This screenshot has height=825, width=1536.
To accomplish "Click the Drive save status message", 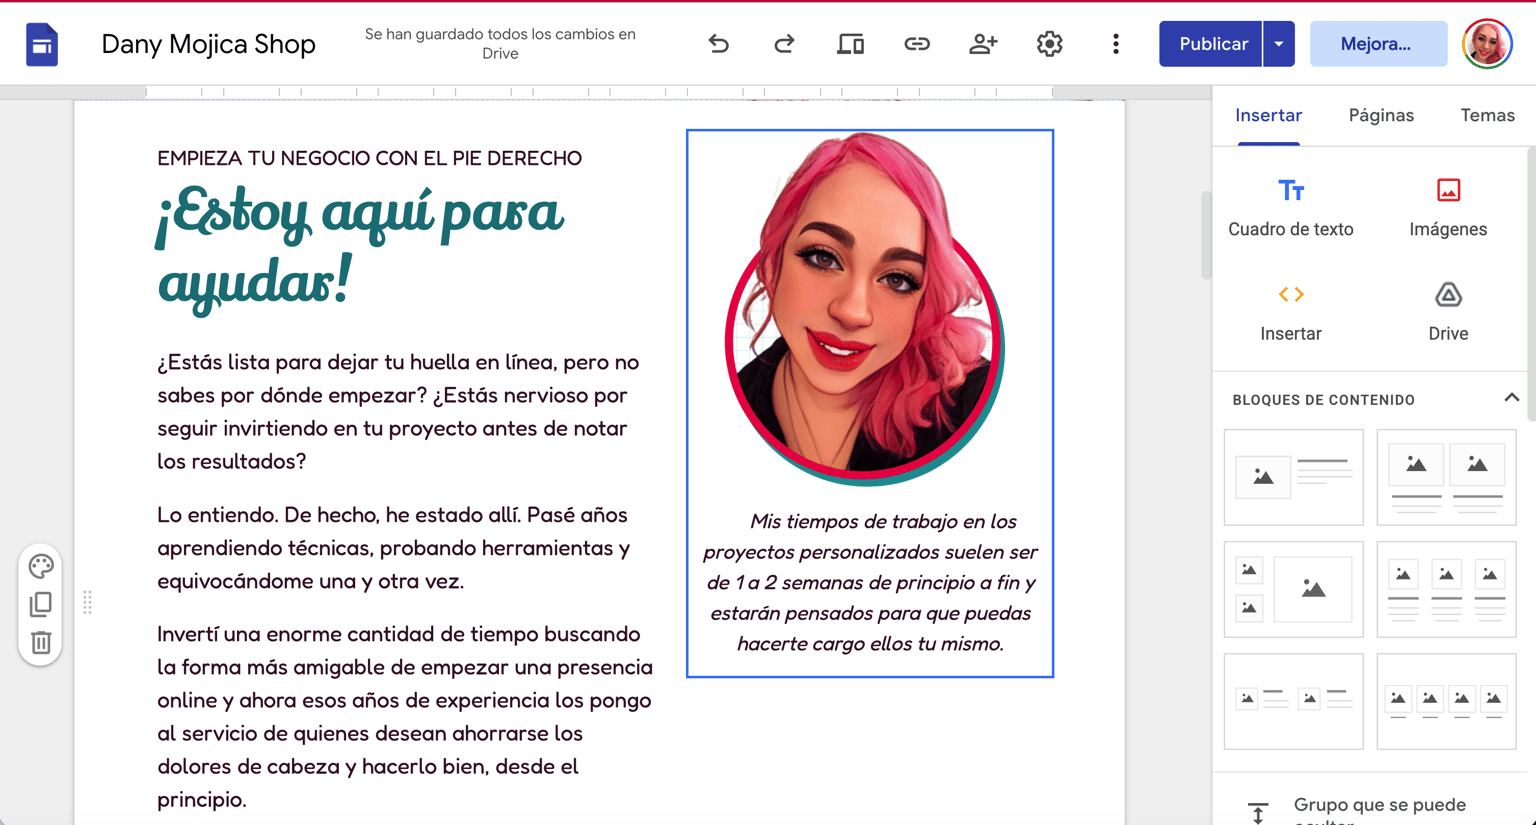I will pyautogui.click(x=500, y=44).
